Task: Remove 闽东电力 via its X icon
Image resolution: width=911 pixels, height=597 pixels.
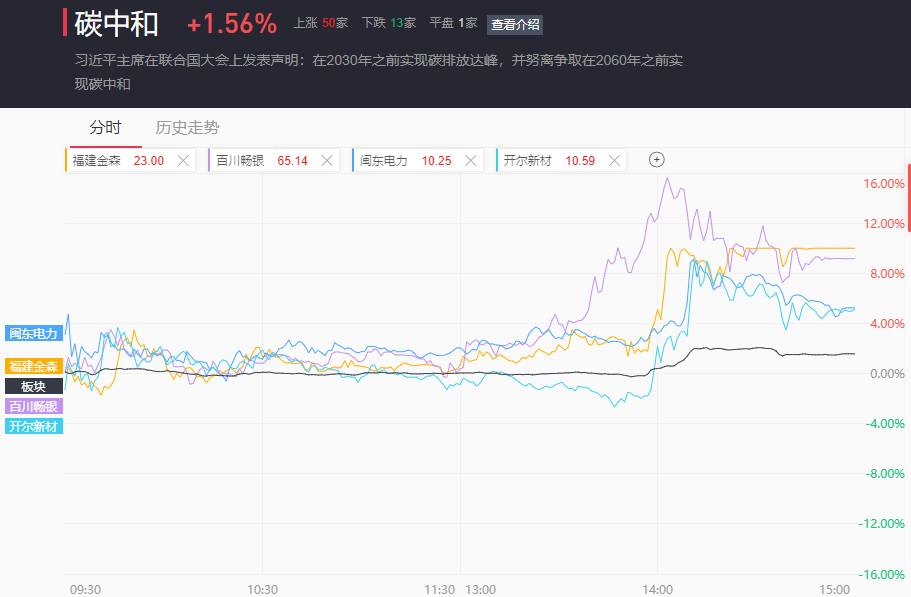Action: 470,160
